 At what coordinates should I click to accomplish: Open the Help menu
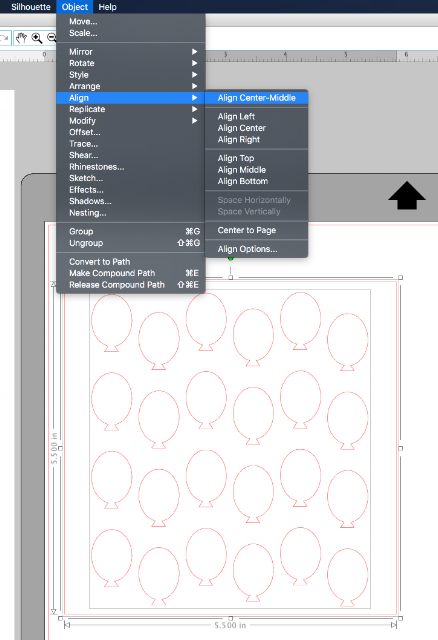(107, 7)
